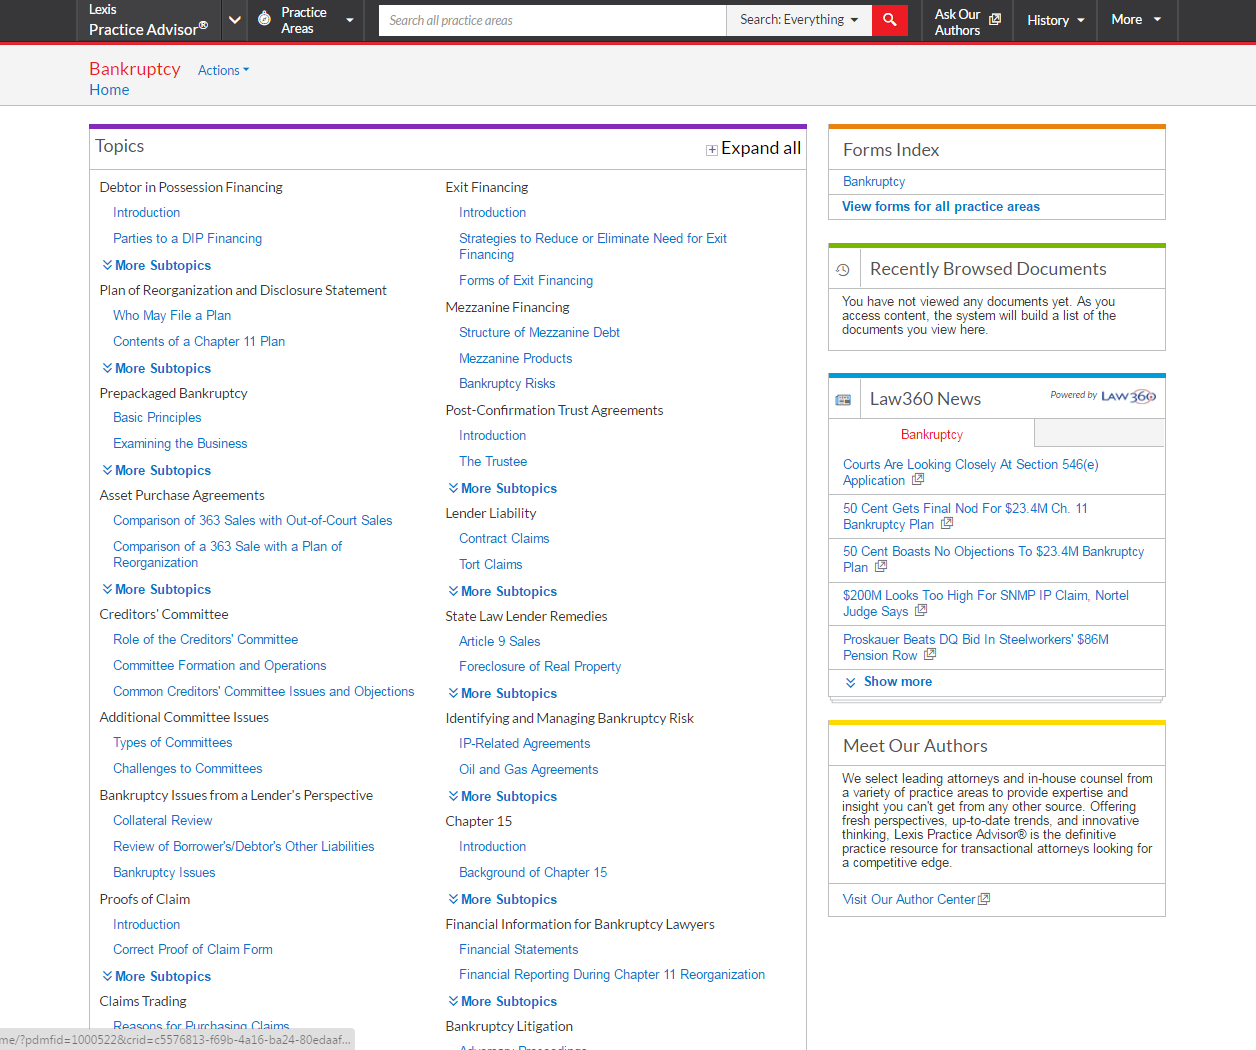
Task: Open the Practice Areas compass icon
Action: [x=264, y=19]
